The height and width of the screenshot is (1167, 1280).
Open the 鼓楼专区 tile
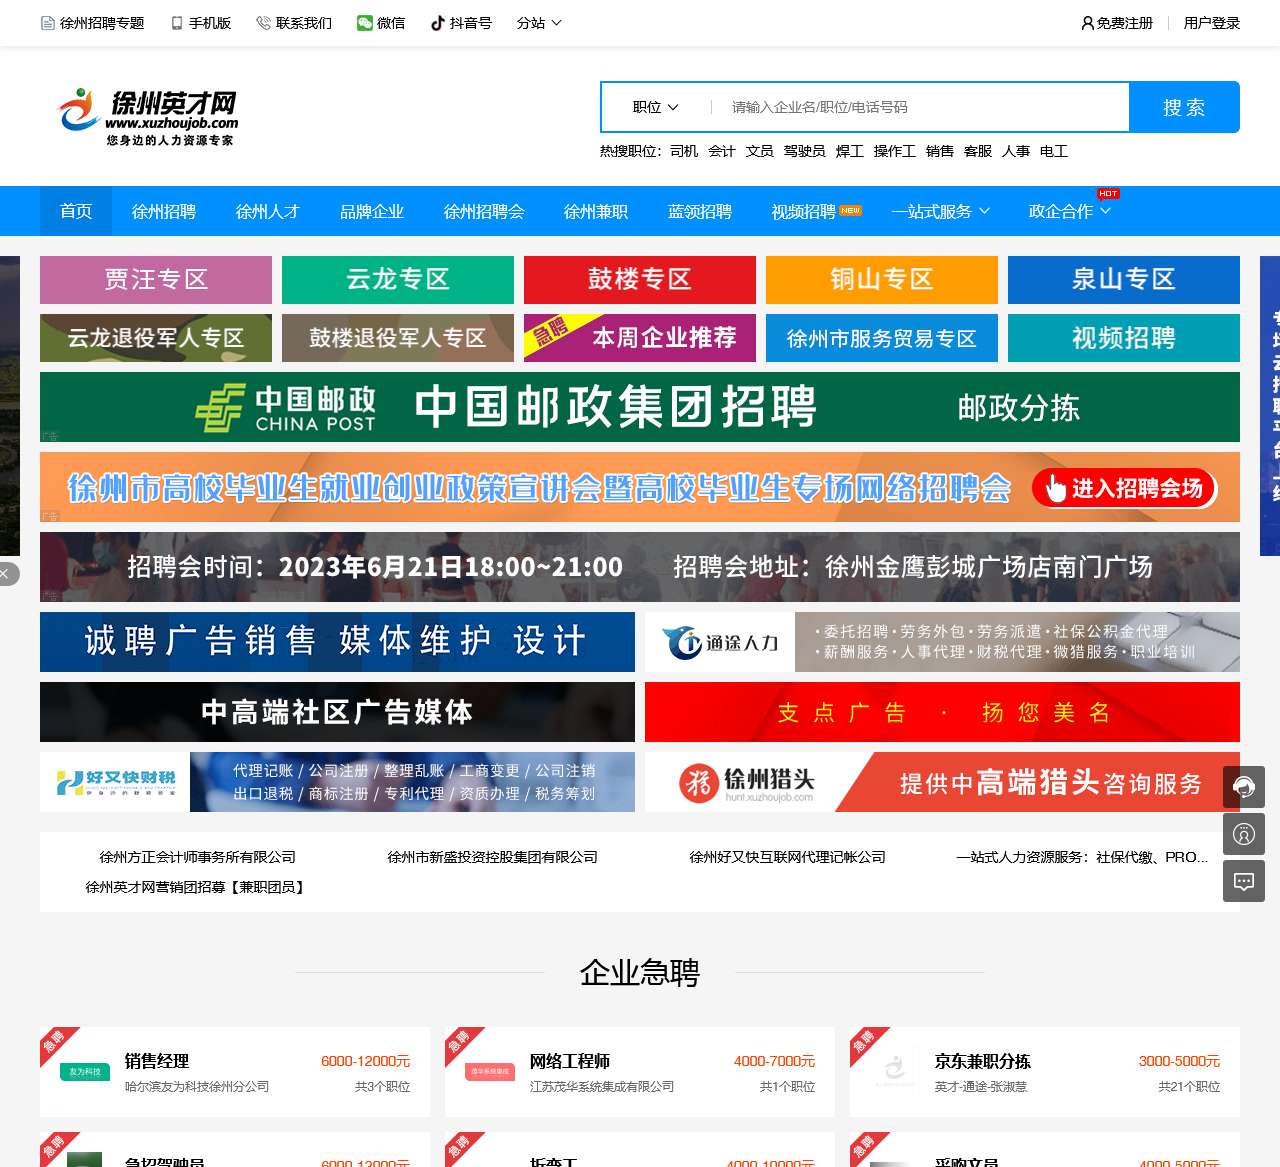(x=640, y=280)
